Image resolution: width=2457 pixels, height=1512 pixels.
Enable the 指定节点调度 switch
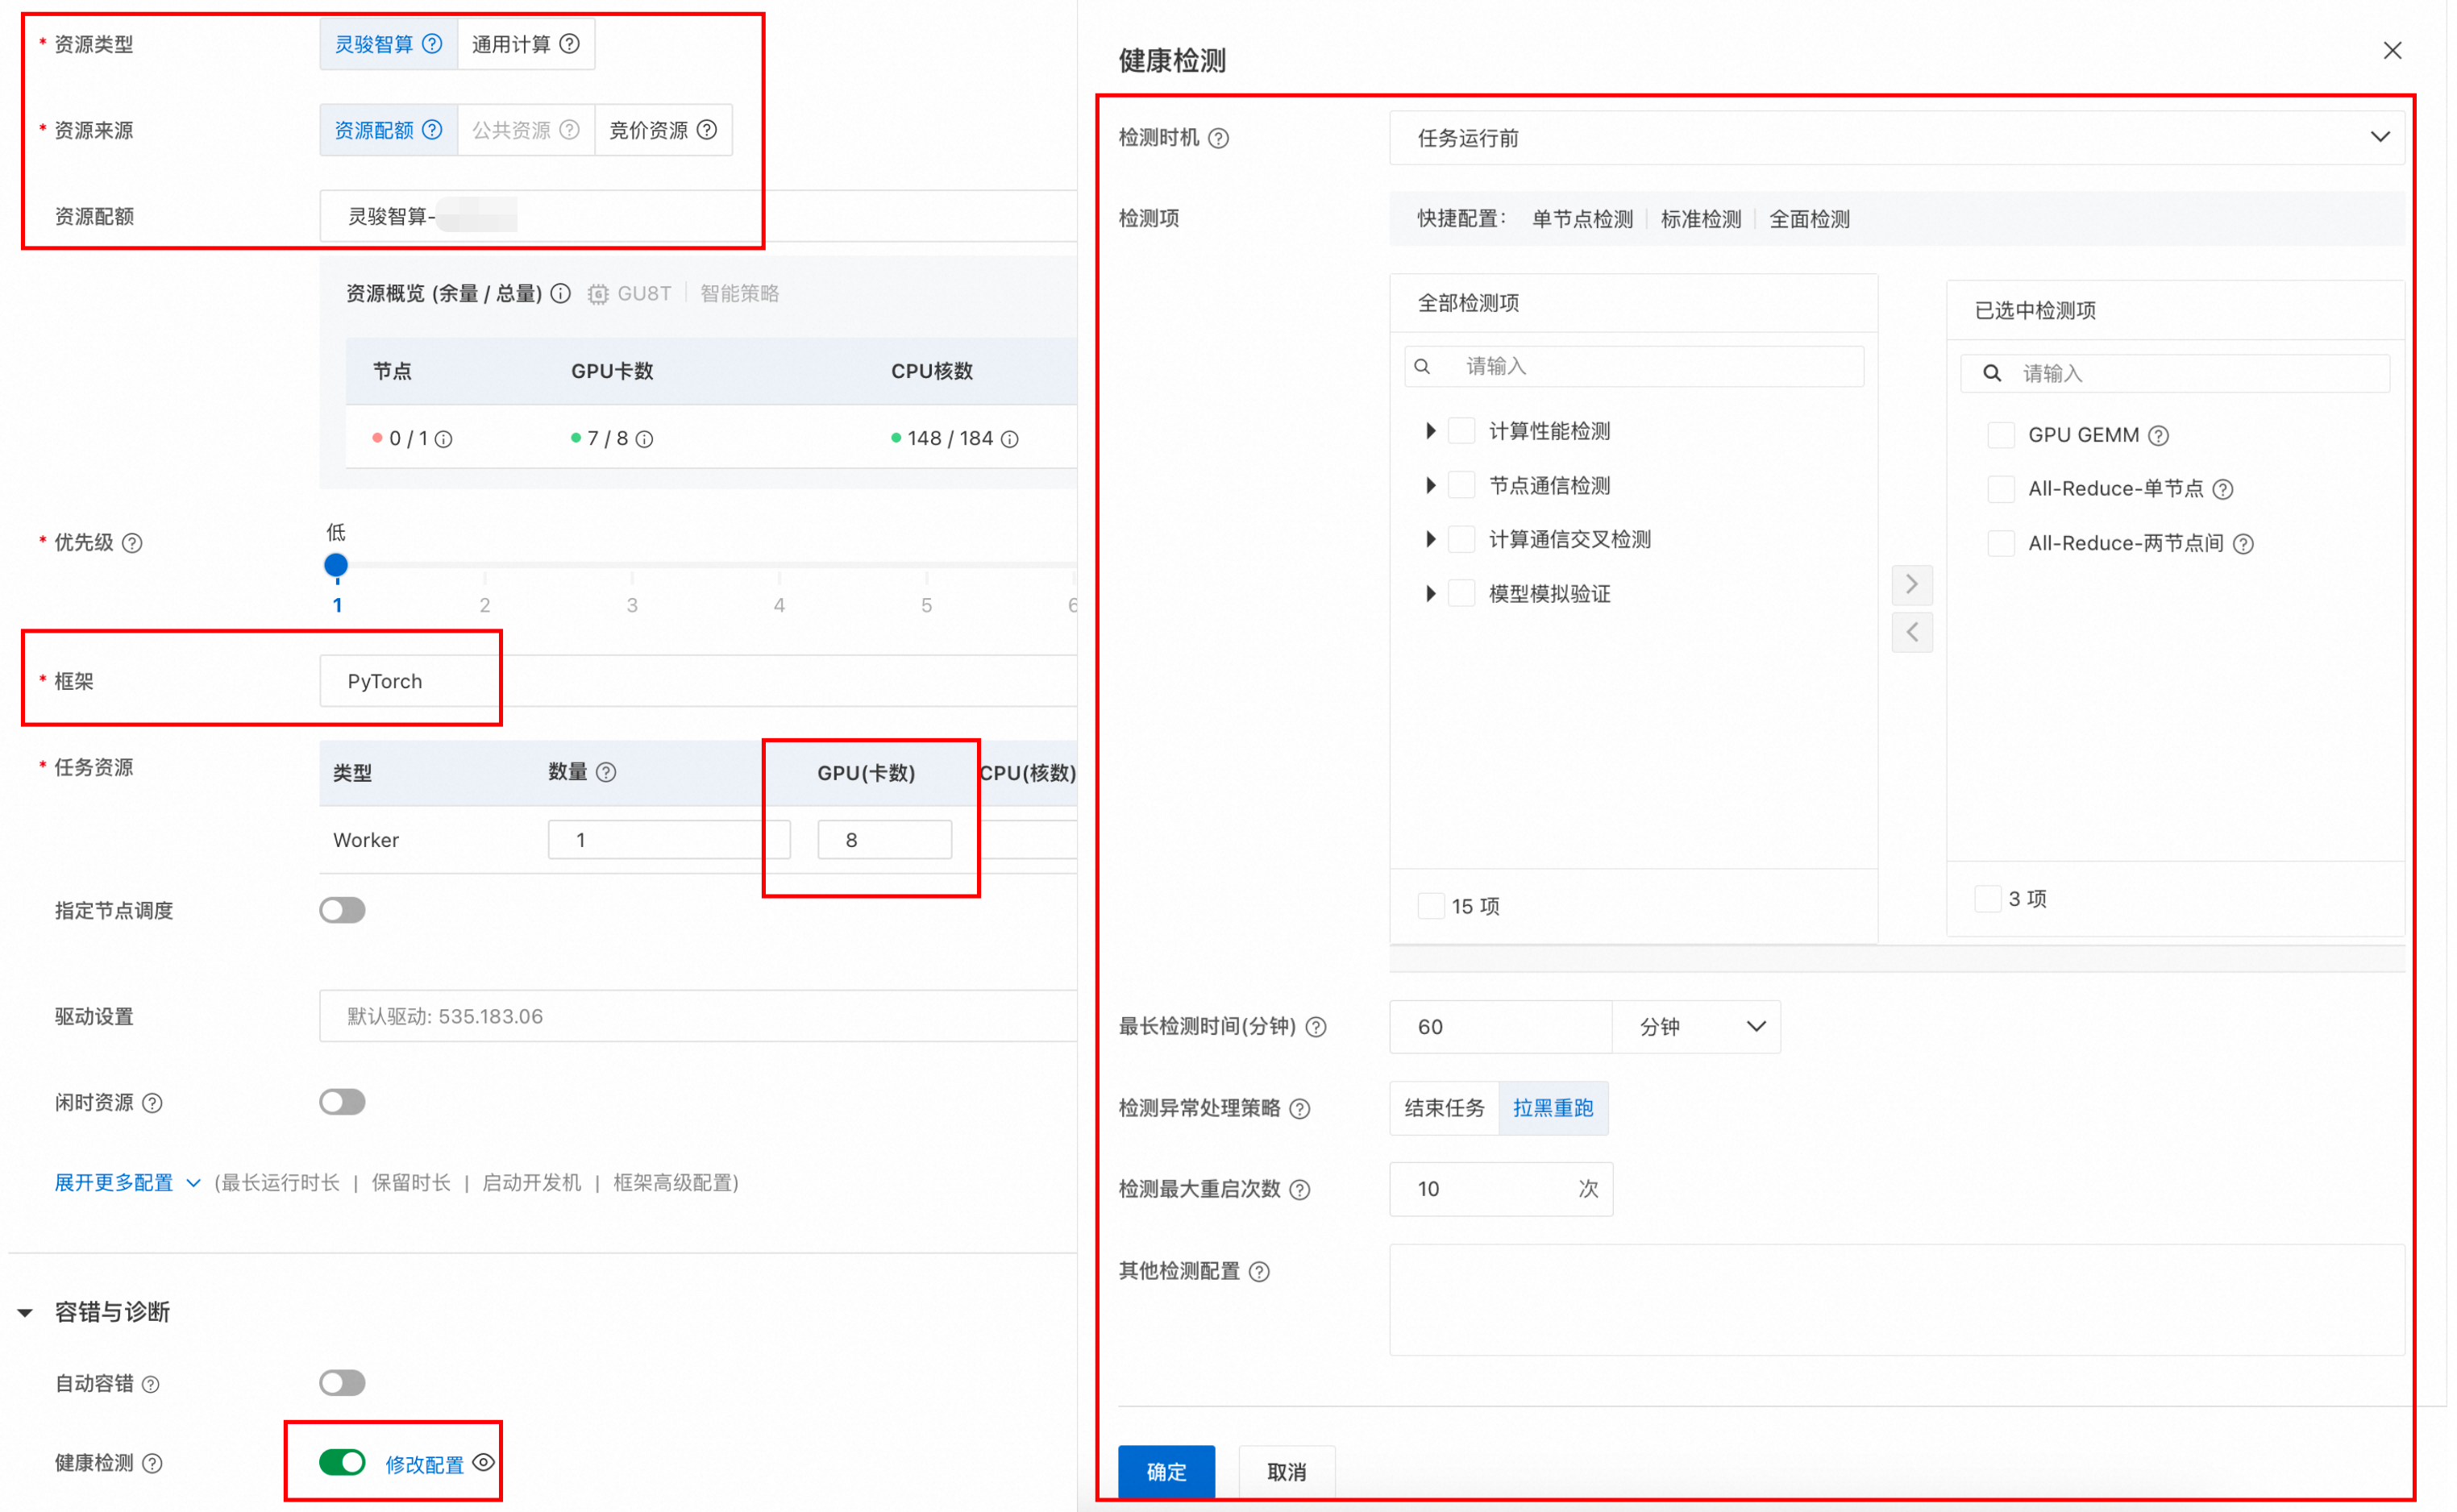342,911
